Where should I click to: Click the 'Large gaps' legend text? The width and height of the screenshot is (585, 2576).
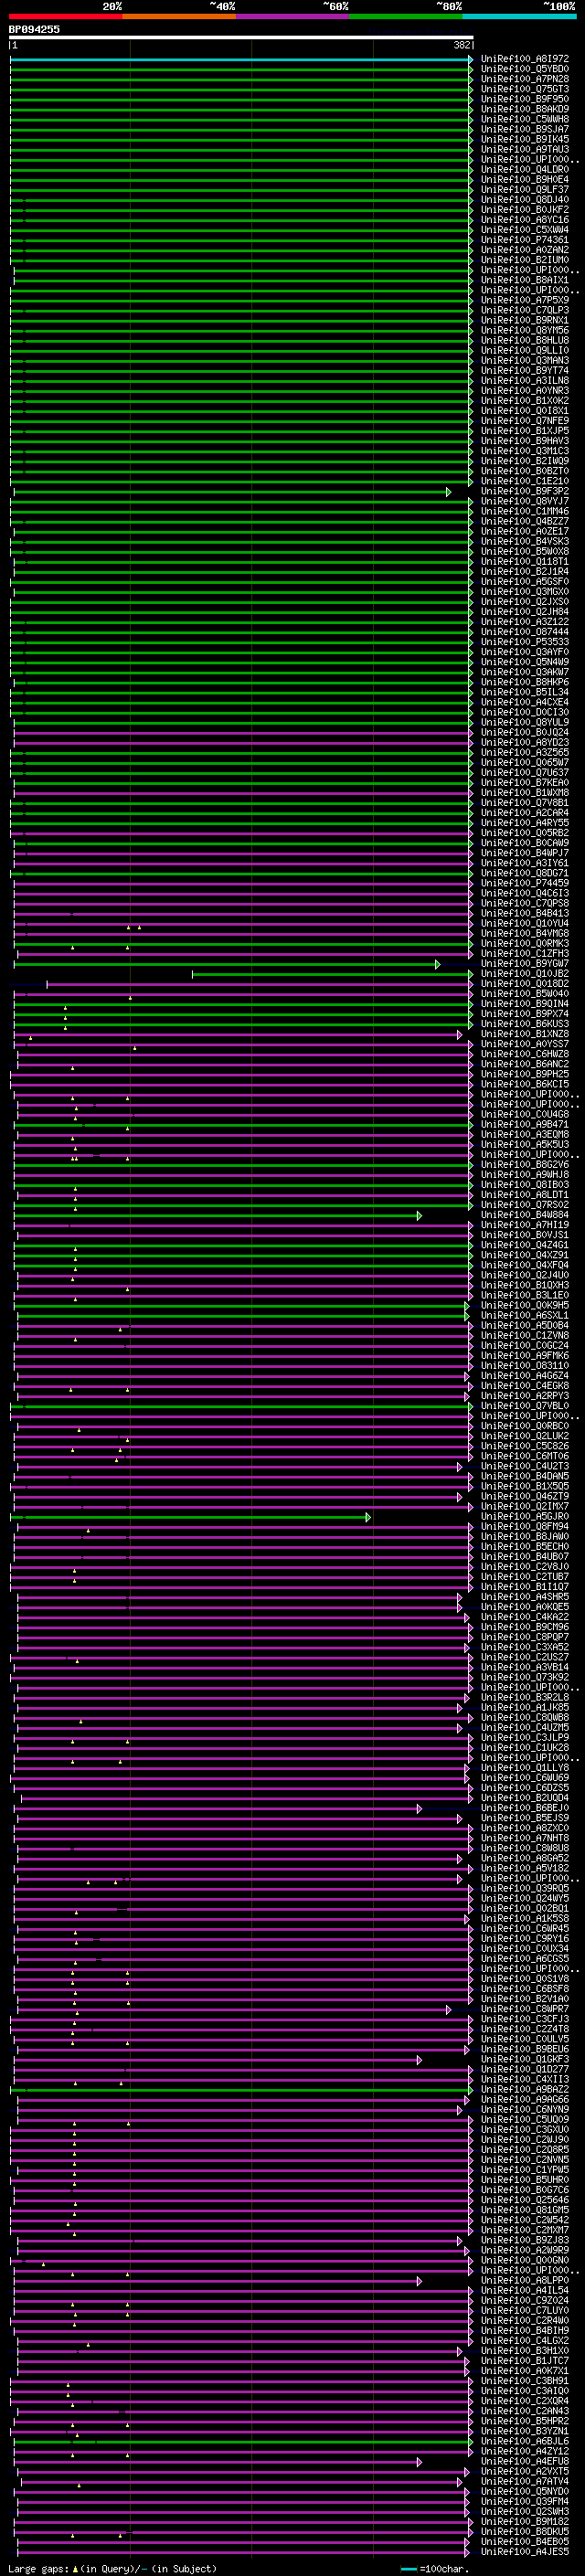[x=38, y=2568]
